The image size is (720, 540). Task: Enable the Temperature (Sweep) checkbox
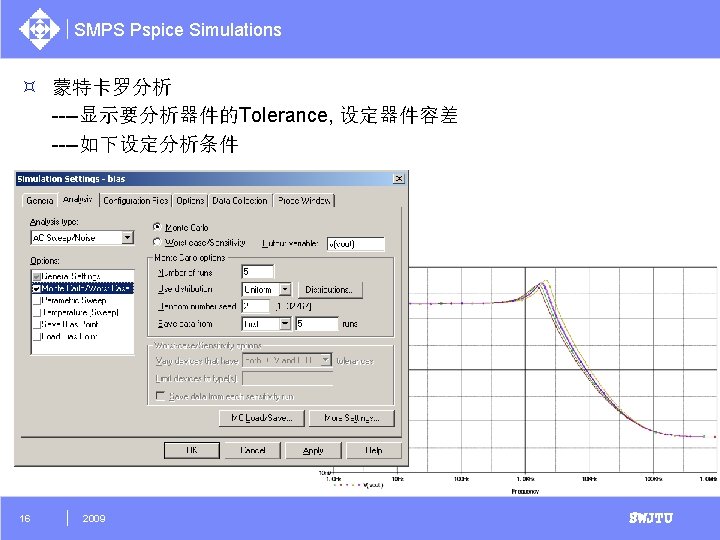pos(37,312)
